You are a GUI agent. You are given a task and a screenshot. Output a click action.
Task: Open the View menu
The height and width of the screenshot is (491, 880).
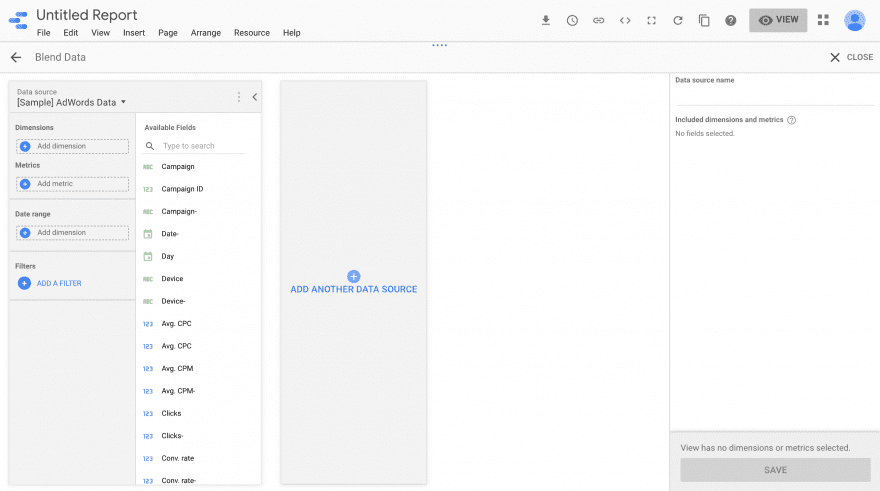click(x=100, y=33)
